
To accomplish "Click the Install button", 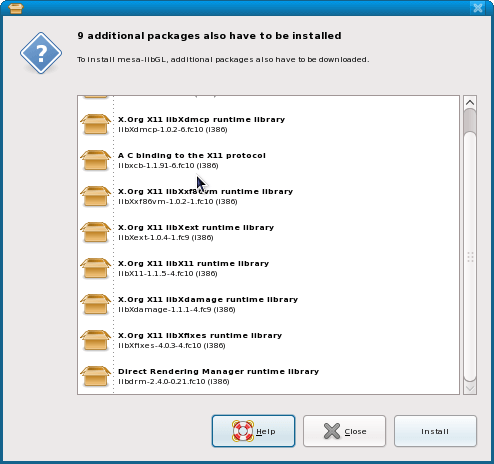I will click(435, 431).
